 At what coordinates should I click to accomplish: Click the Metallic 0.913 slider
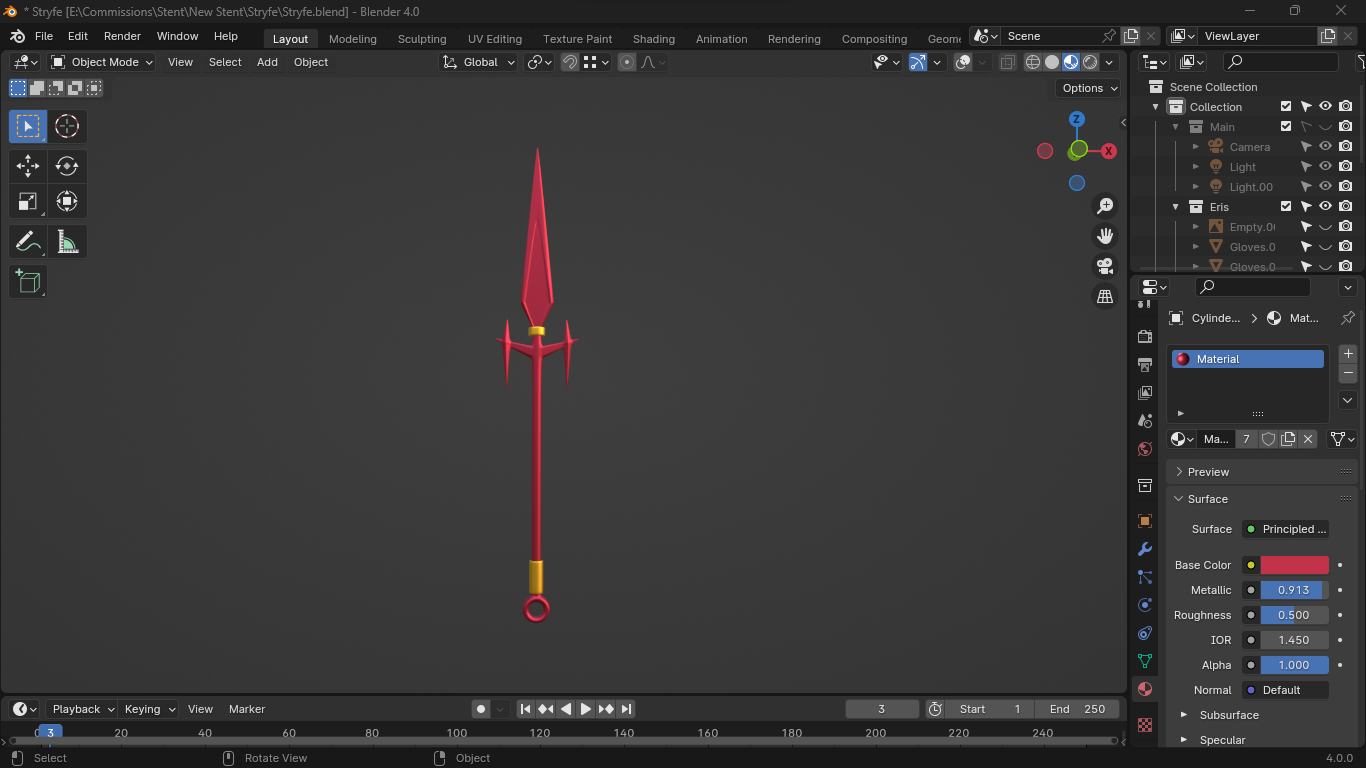click(x=1295, y=590)
